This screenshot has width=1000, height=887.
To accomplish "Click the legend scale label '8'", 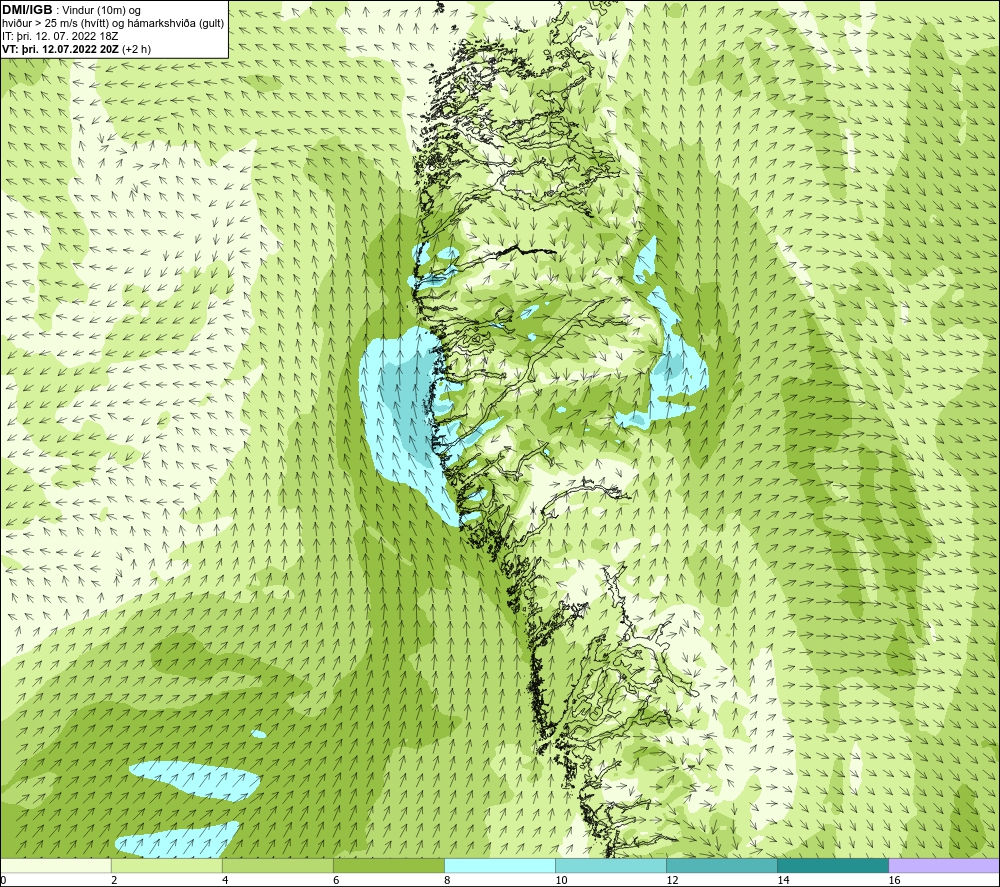I will 447,881.
